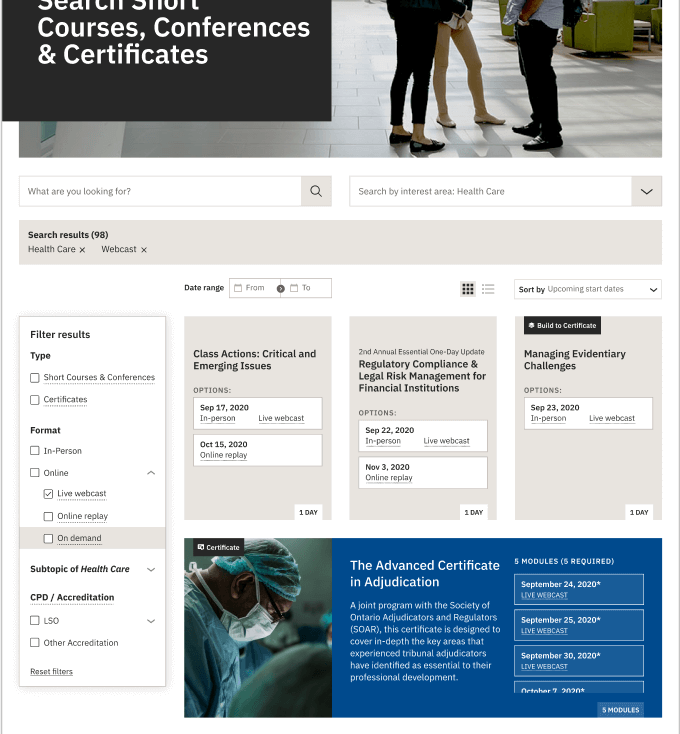This screenshot has width=680, height=734.
Task: Open September 25, 2020 live webcast module
Action: pos(579,625)
